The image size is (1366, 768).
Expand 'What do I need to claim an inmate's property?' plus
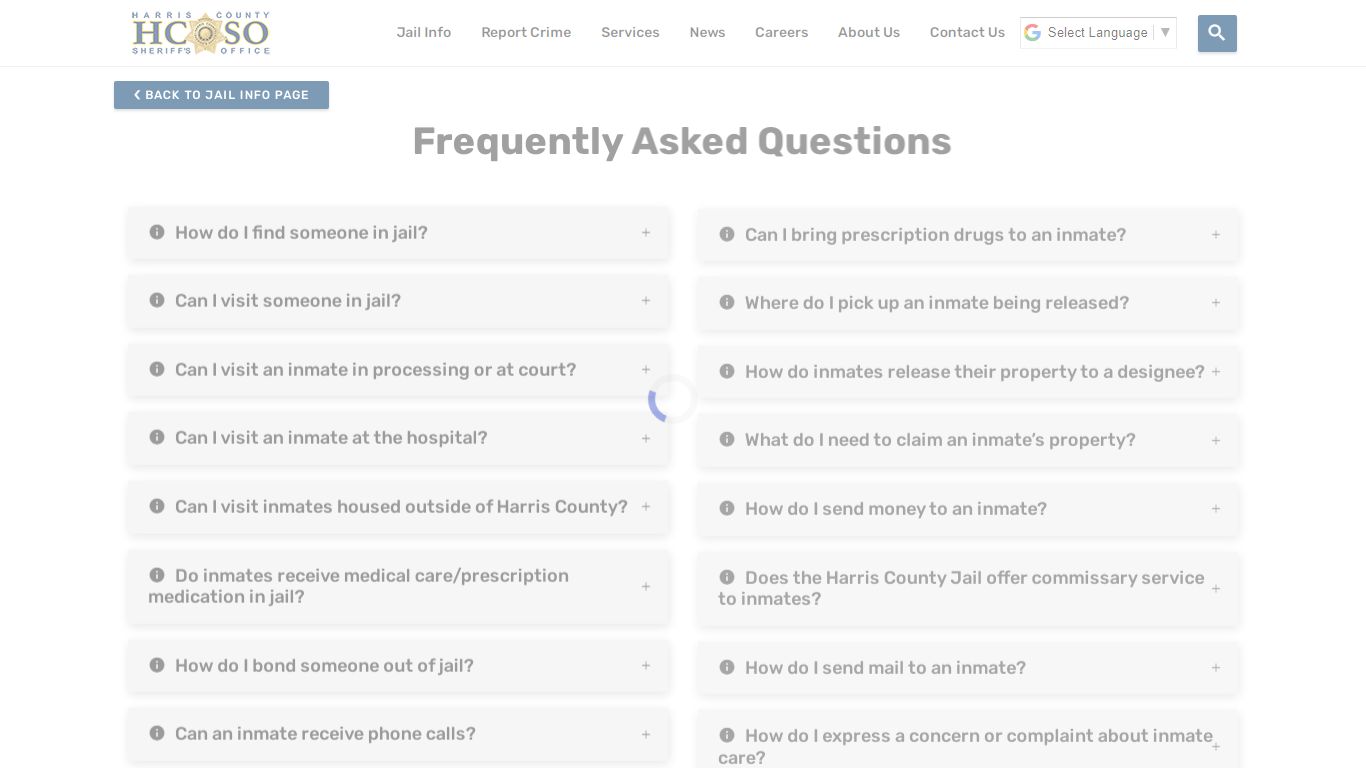(1216, 440)
